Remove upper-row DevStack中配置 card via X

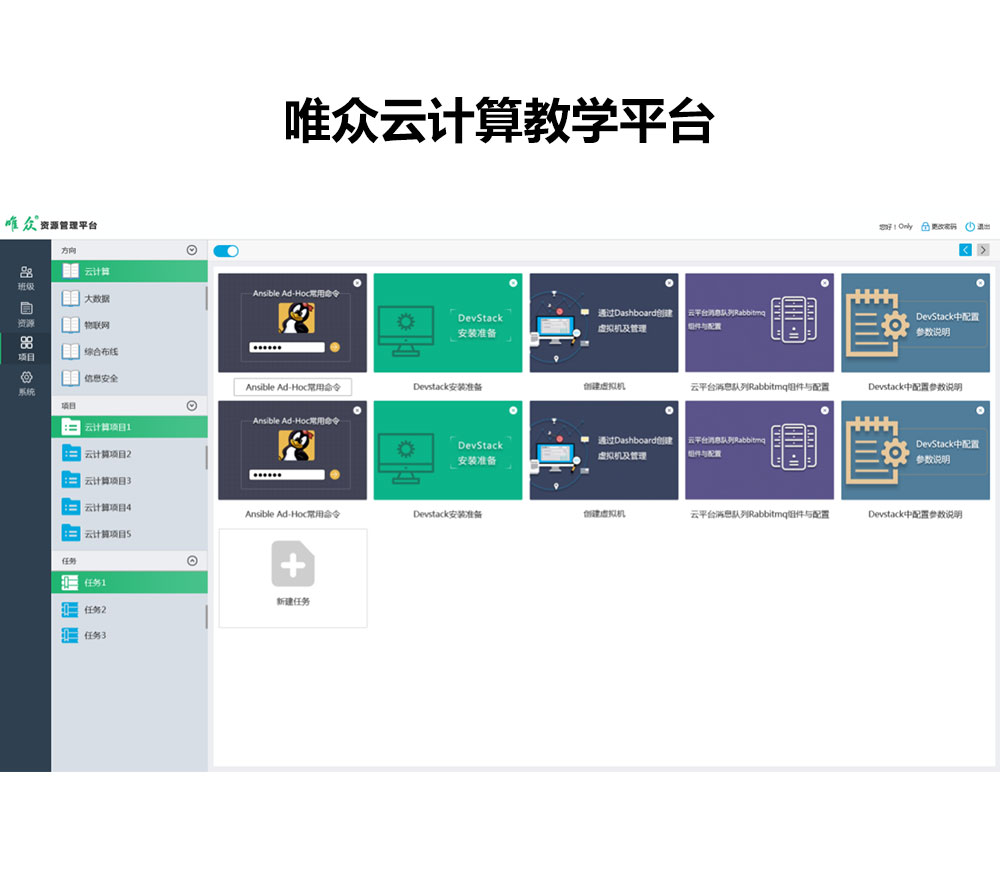980,283
